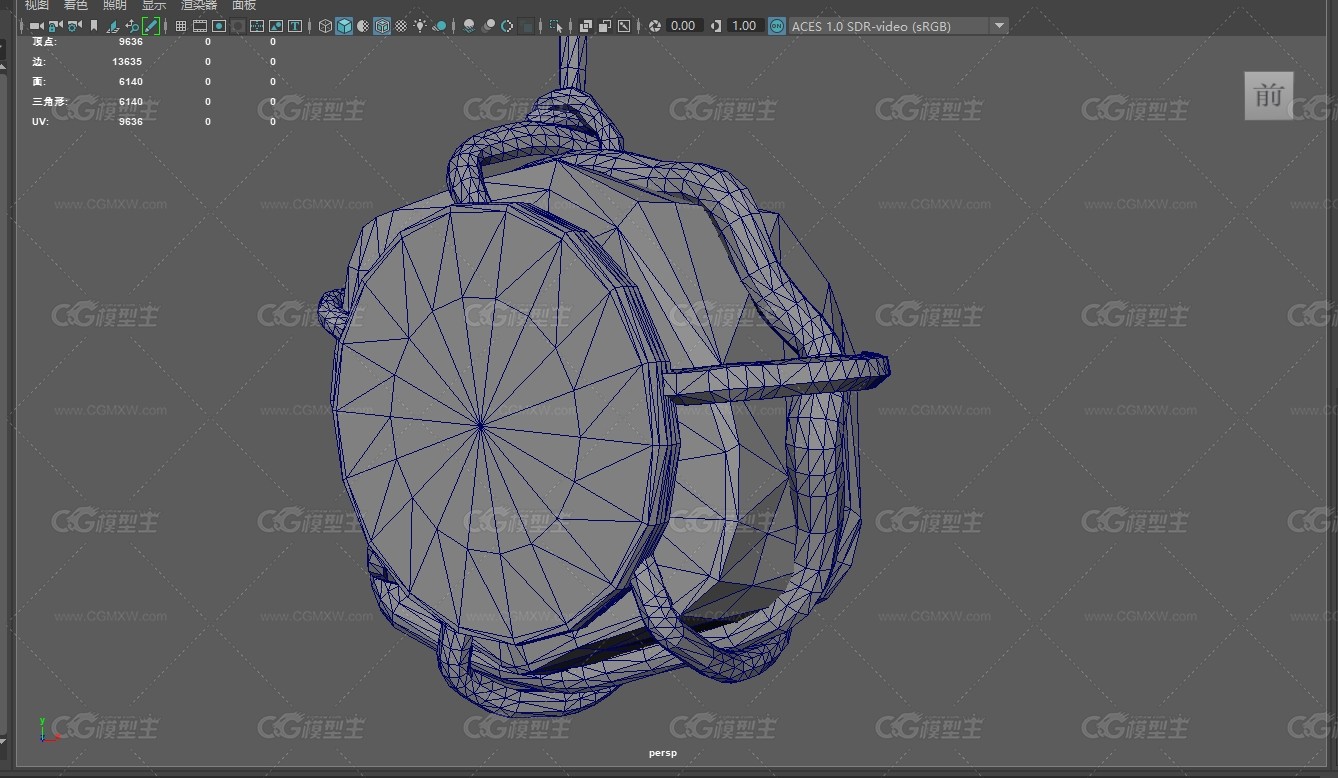Toggle the viewport Grid icon
The image size is (1338, 778).
point(181,26)
